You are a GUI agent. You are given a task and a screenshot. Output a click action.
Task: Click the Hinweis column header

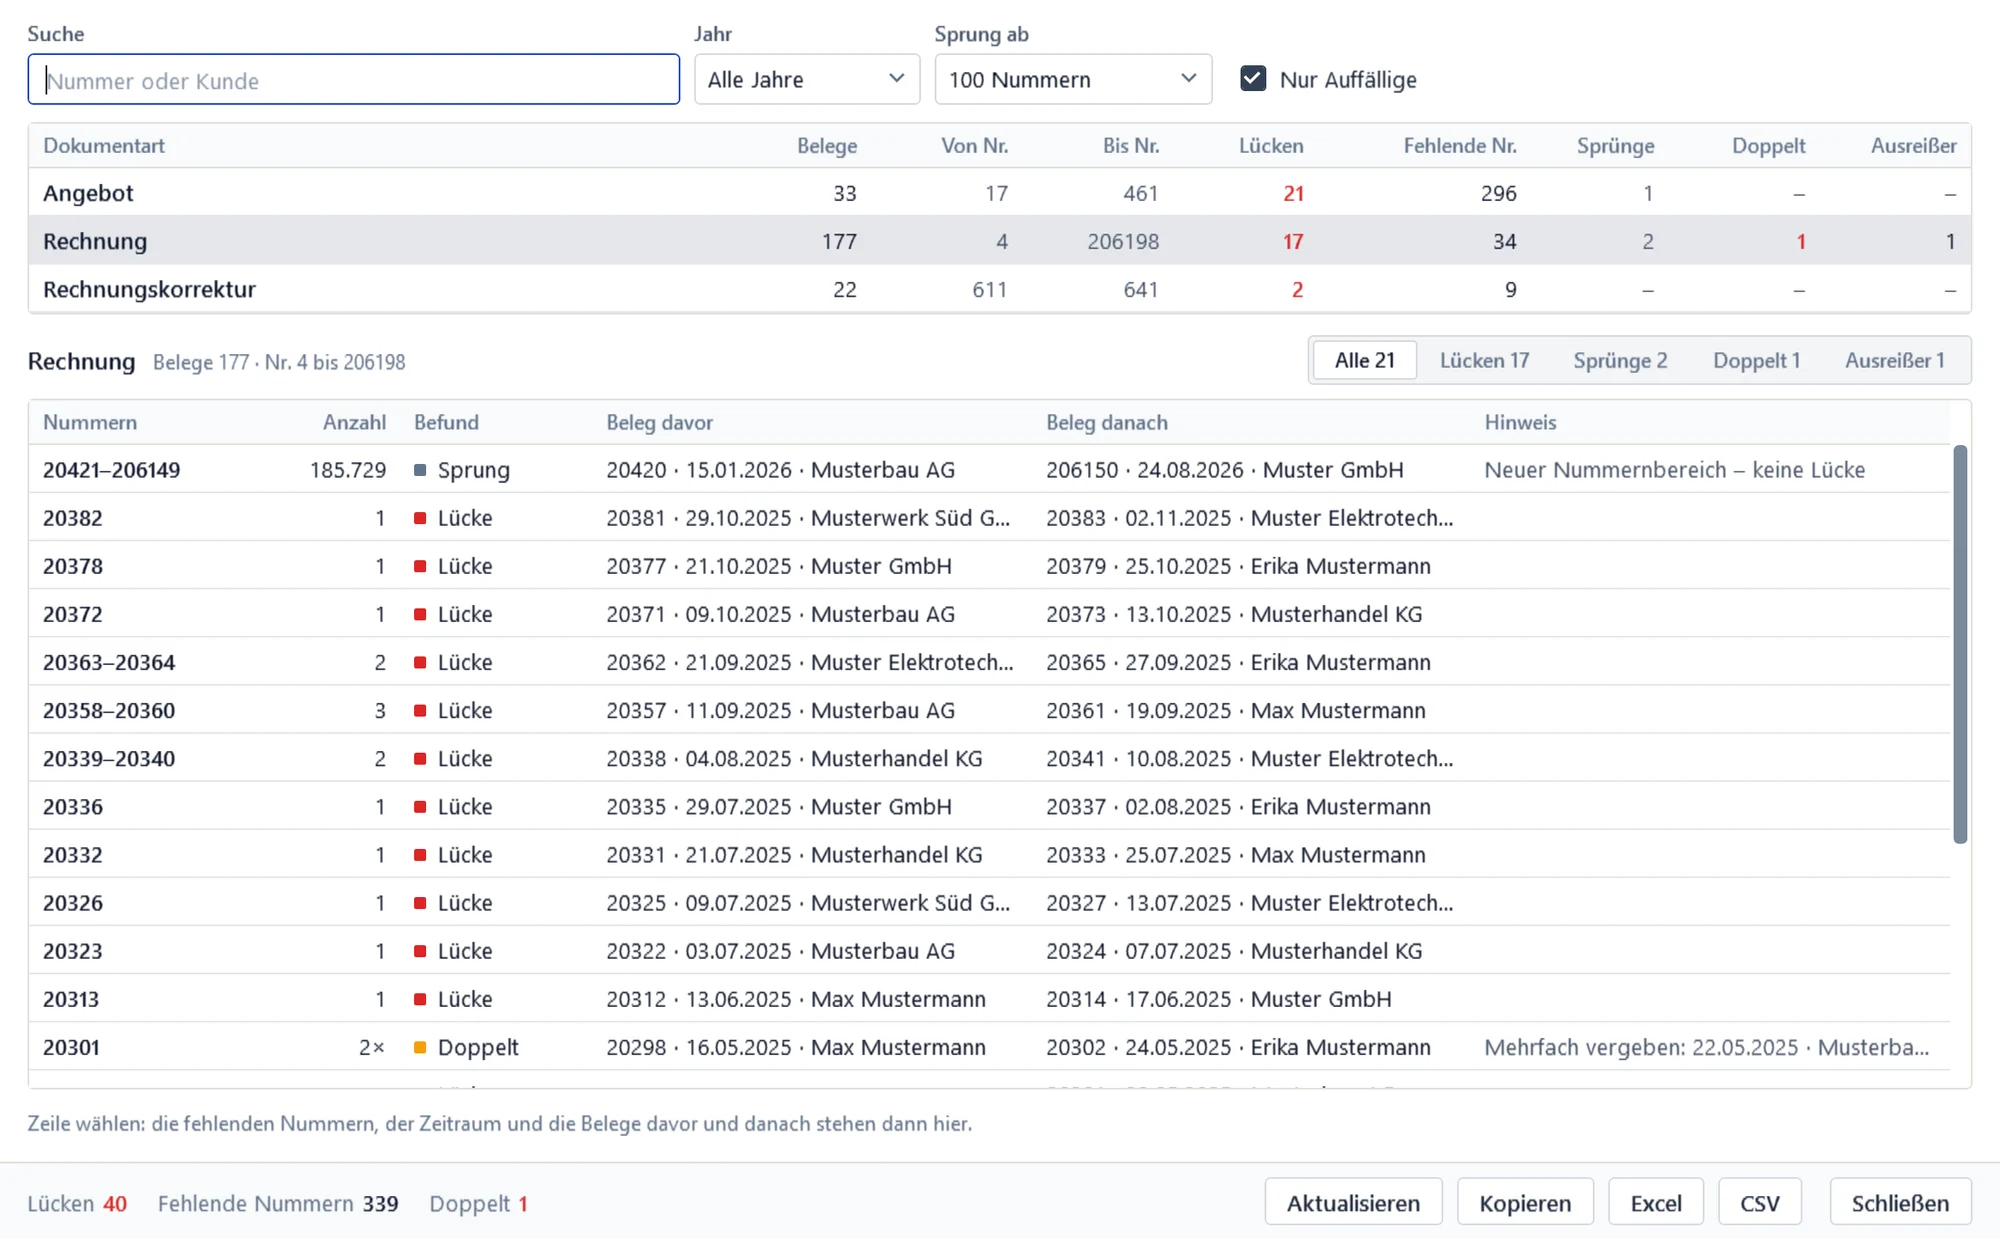(1520, 422)
